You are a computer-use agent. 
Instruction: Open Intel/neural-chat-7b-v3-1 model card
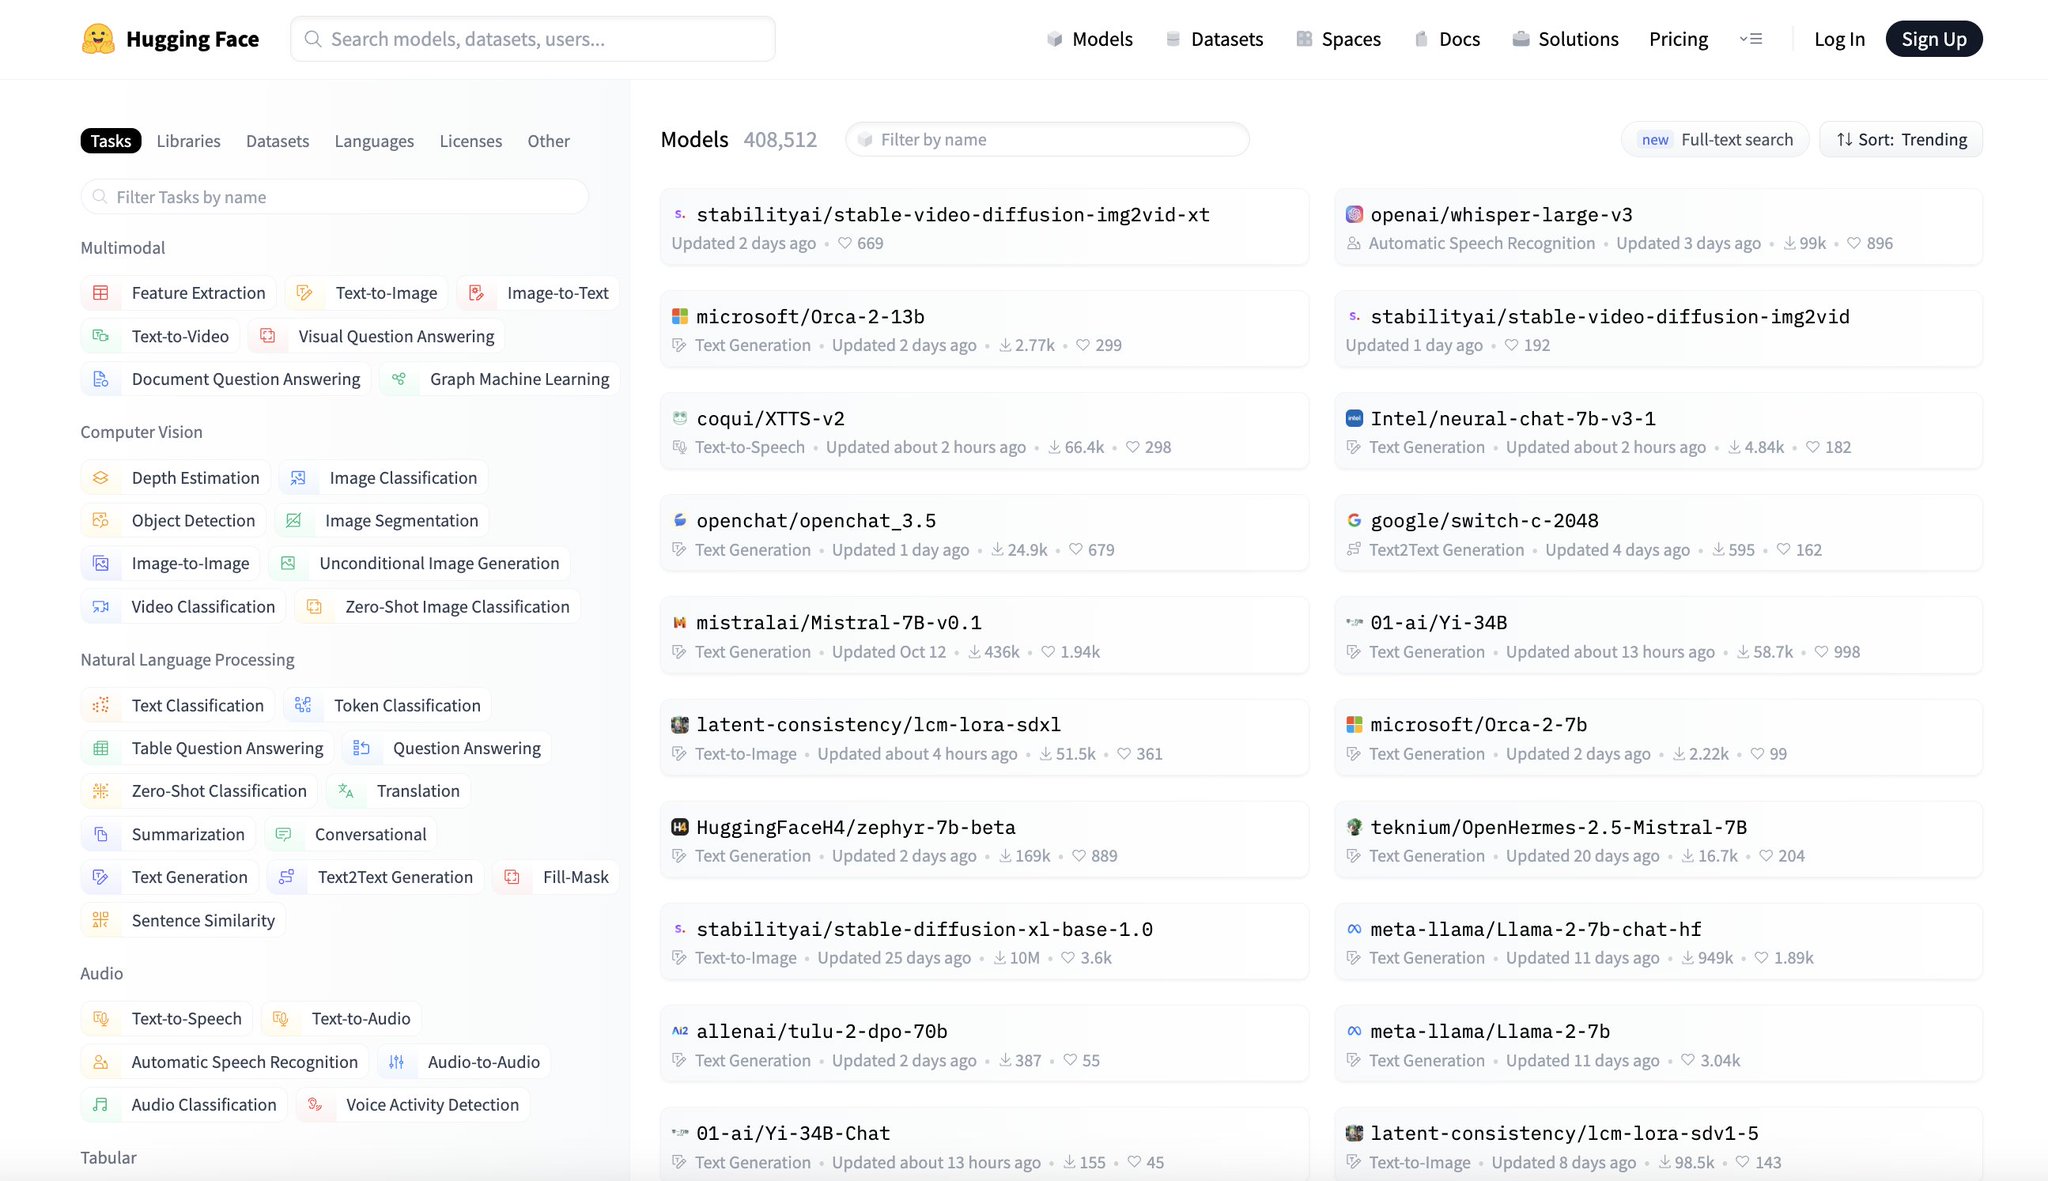(x=1658, y=431)
